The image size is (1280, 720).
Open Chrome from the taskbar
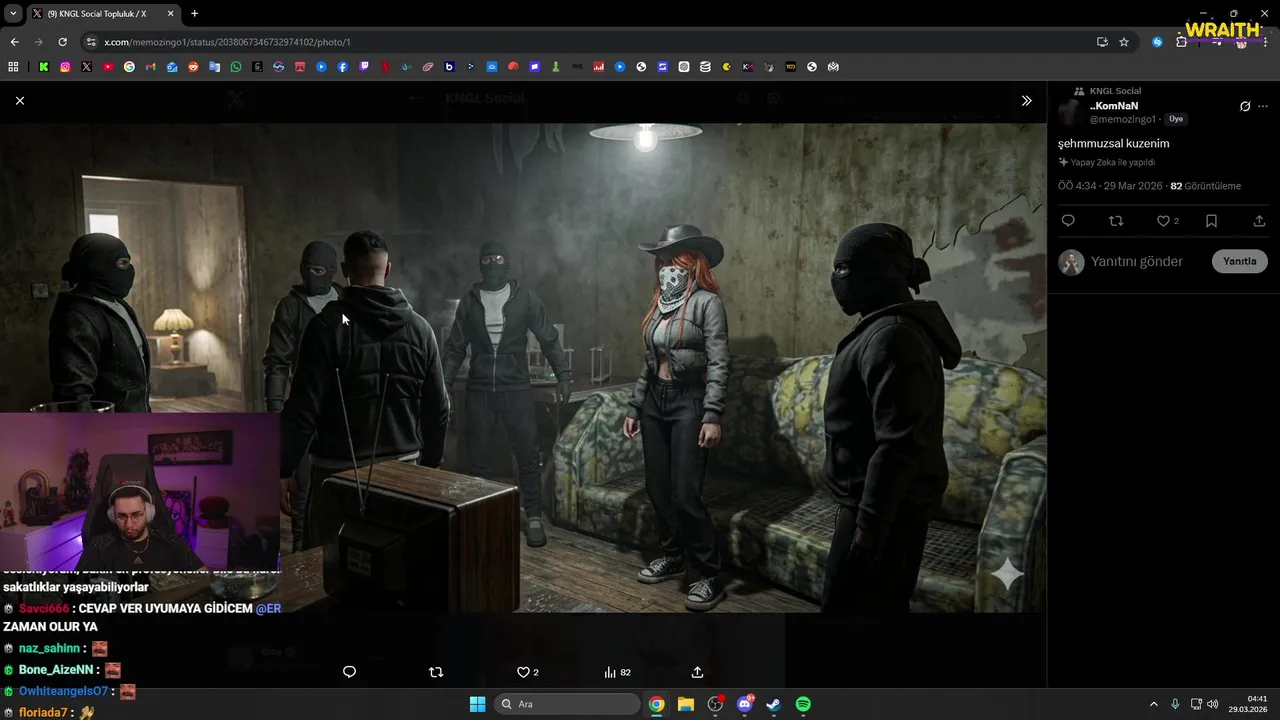point(656,704)
